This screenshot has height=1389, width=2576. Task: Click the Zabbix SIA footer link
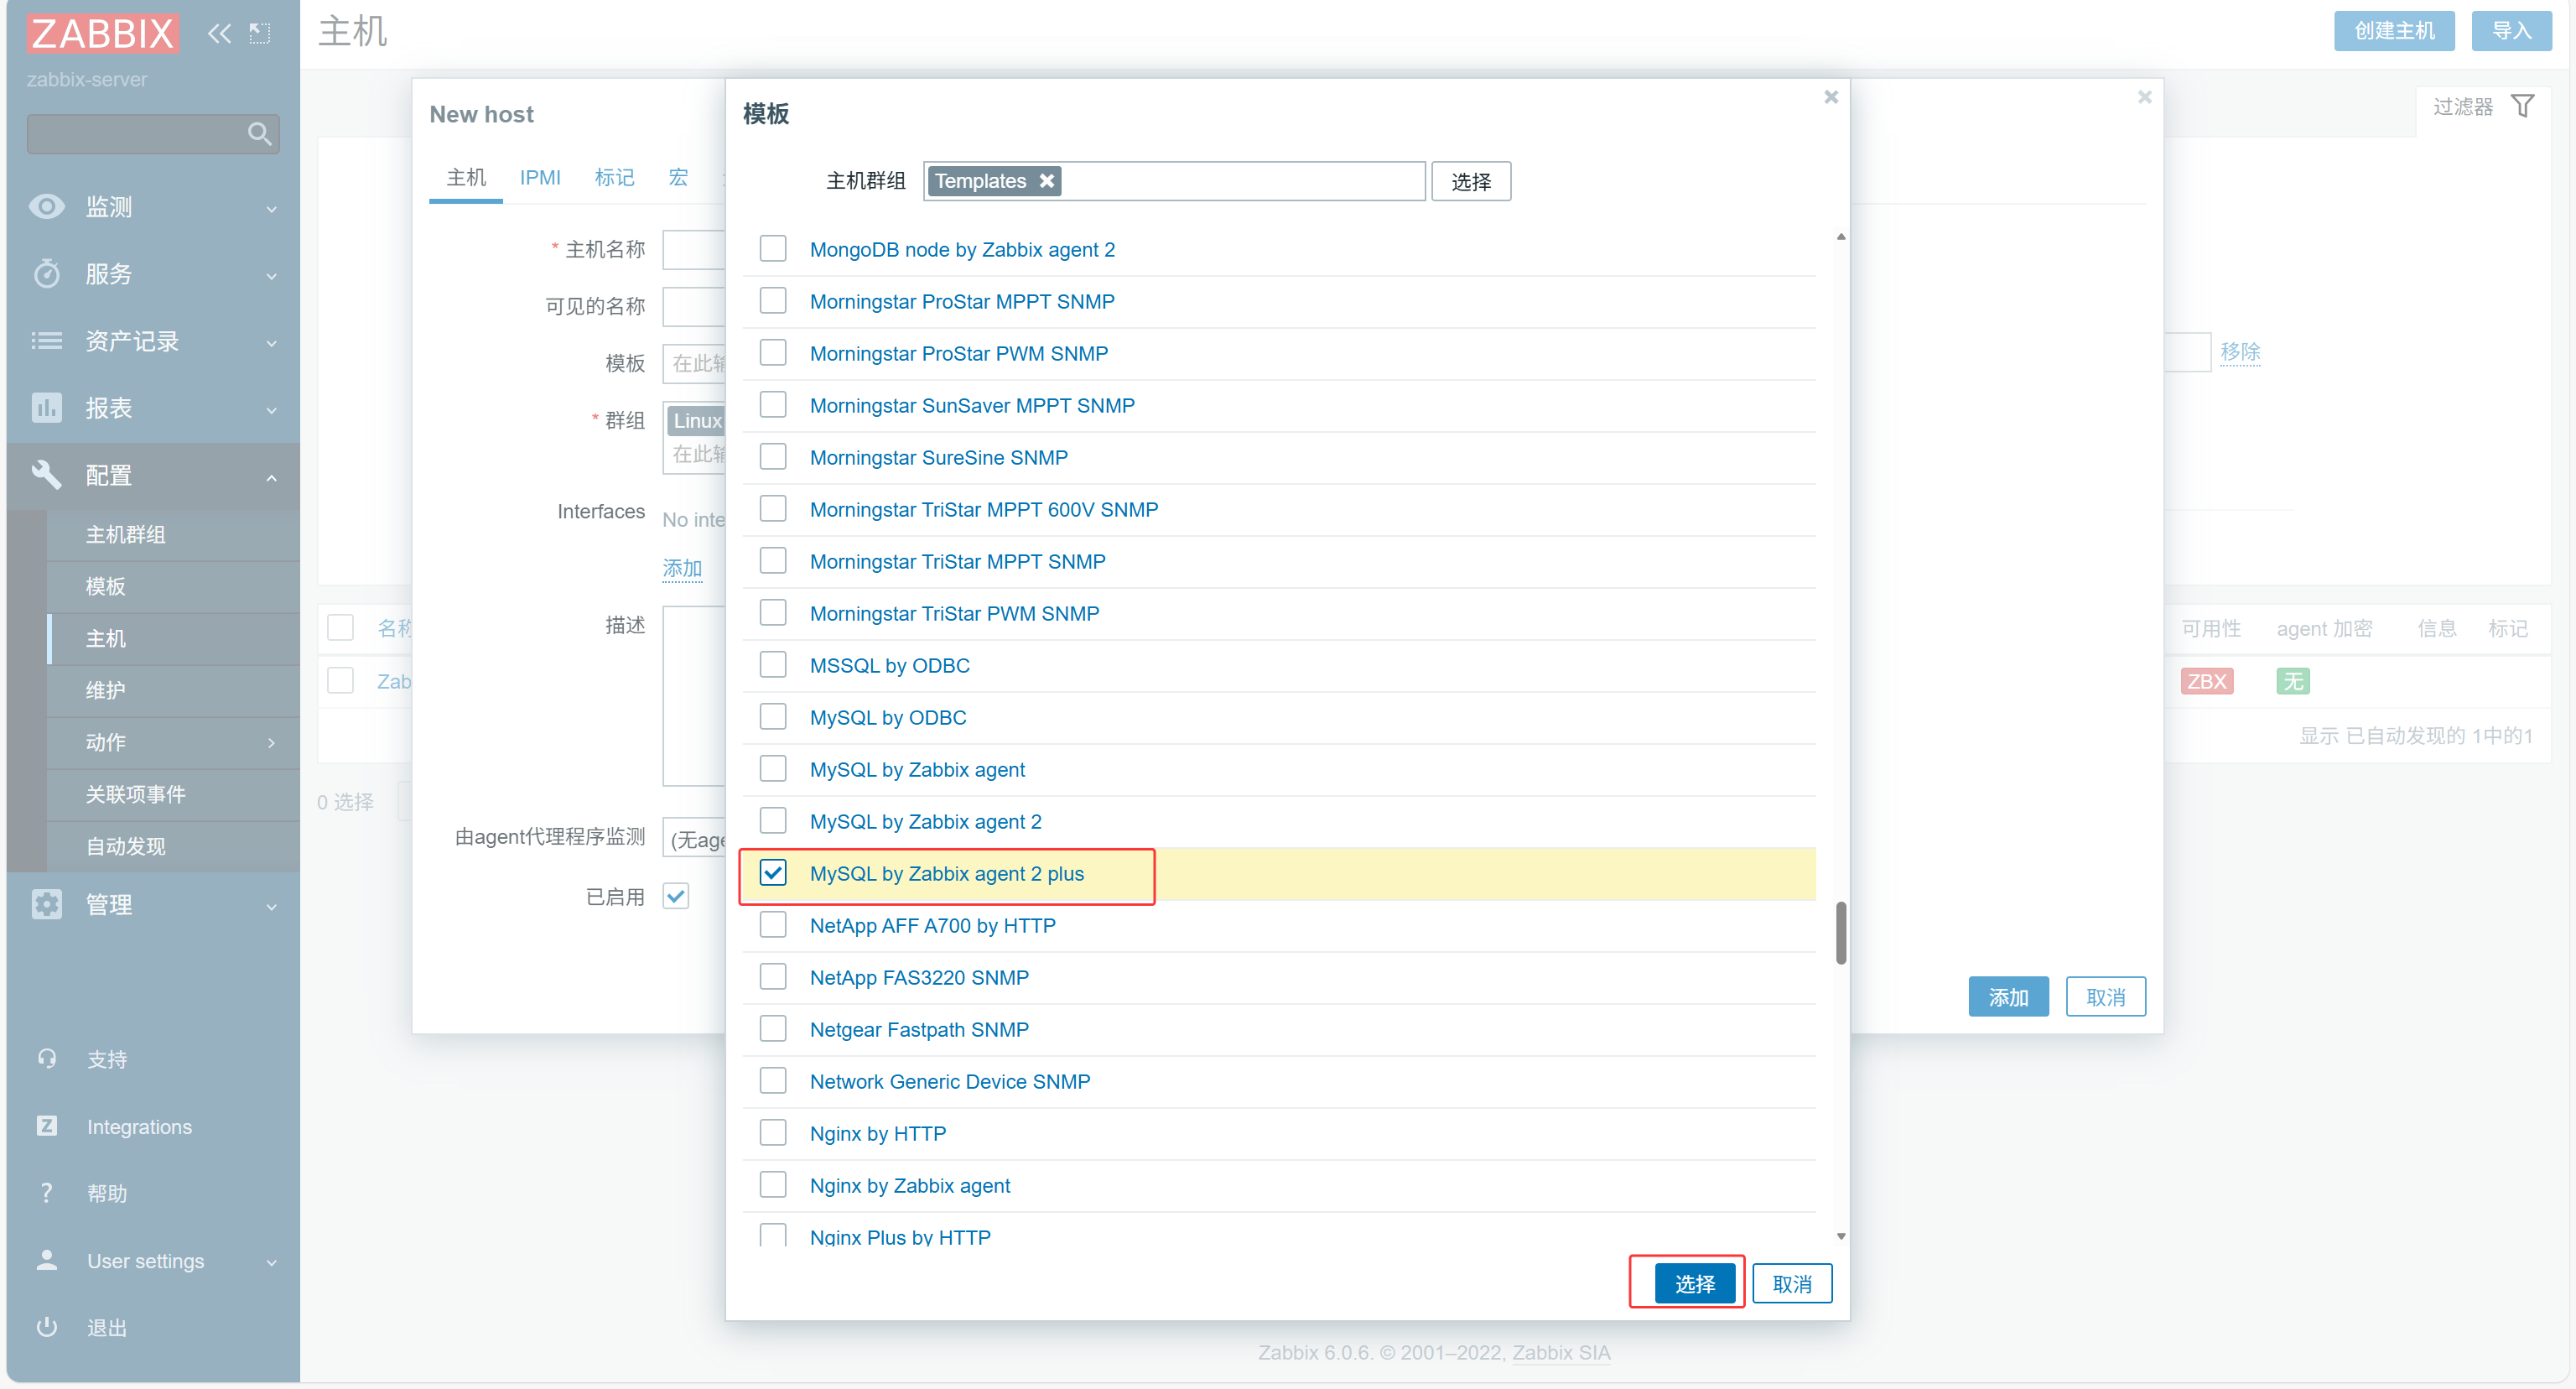tap(1560, 1352)
